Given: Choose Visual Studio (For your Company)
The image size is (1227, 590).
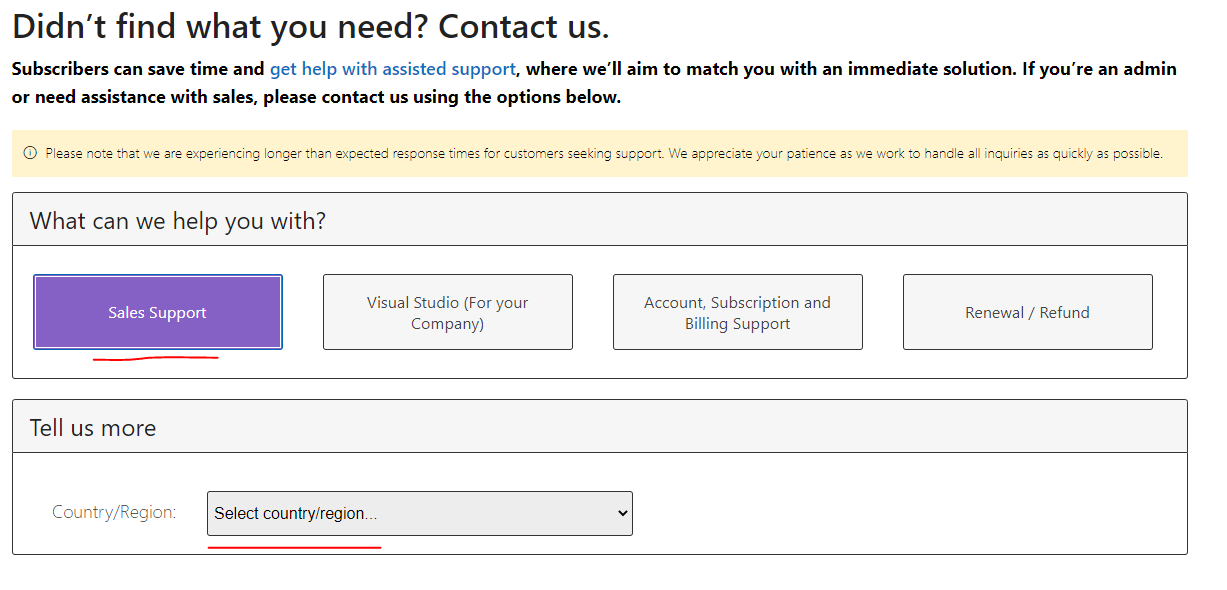Looking at the screenshot, I should pyautogui.click(x=448, y=312).
